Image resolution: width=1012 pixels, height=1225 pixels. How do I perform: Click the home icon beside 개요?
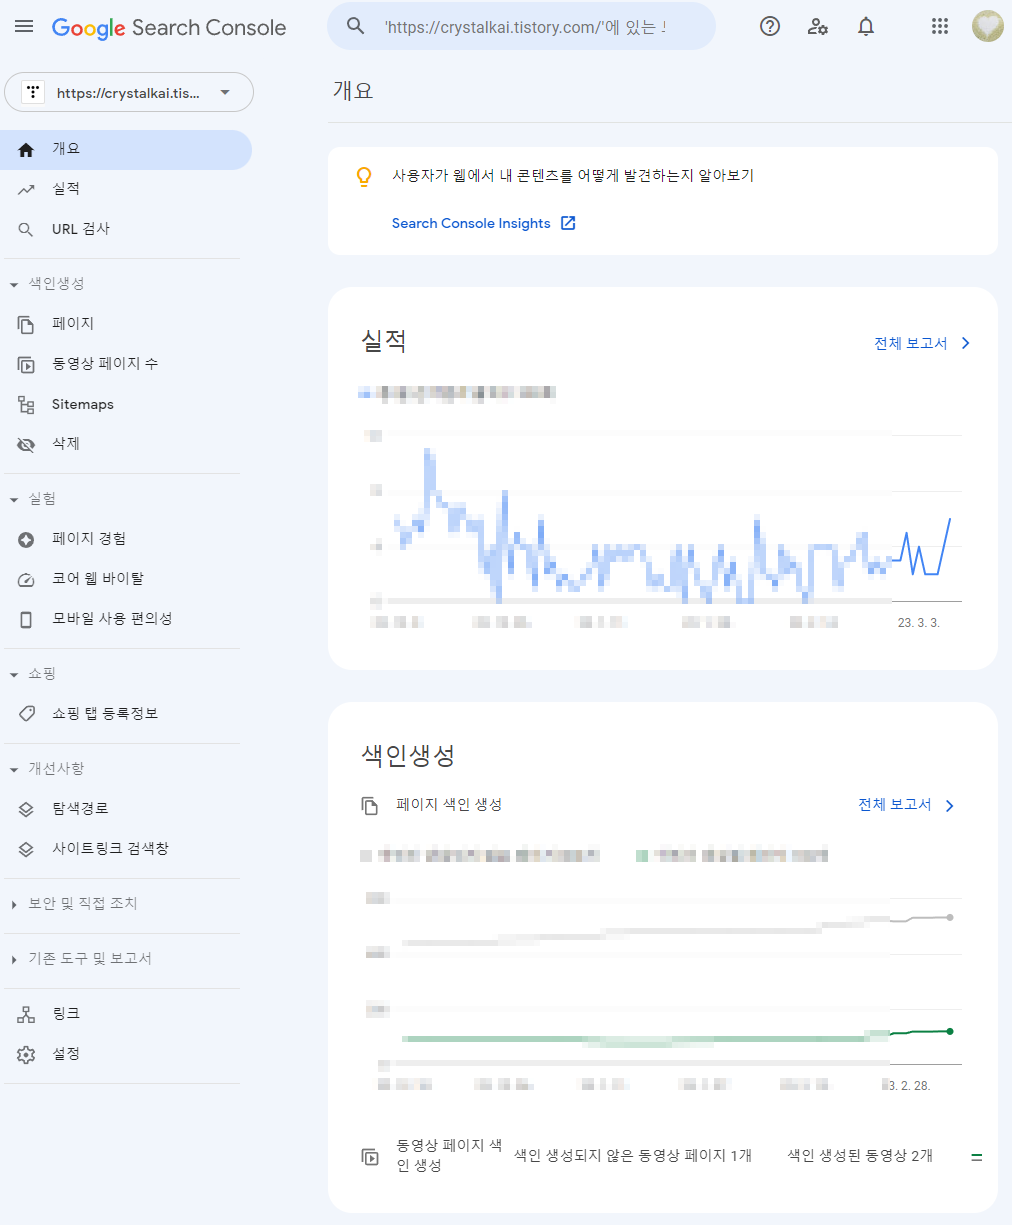[x=26, y=150]
